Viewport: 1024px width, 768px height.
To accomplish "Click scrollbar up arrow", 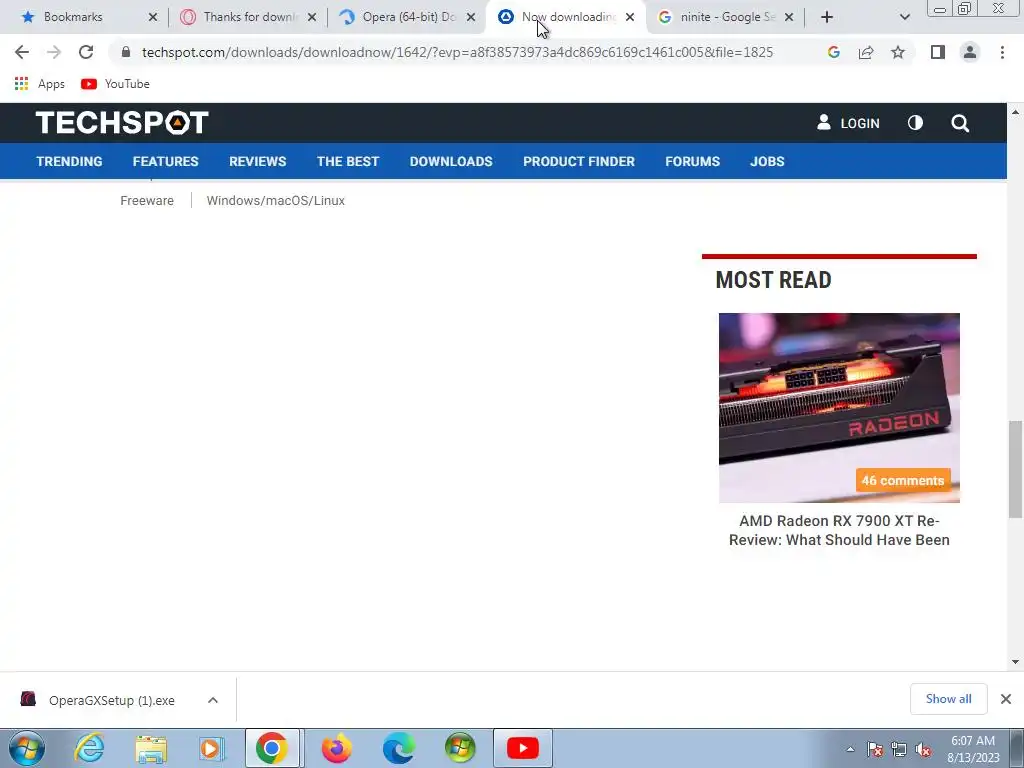I will [x=1016, y=112].
